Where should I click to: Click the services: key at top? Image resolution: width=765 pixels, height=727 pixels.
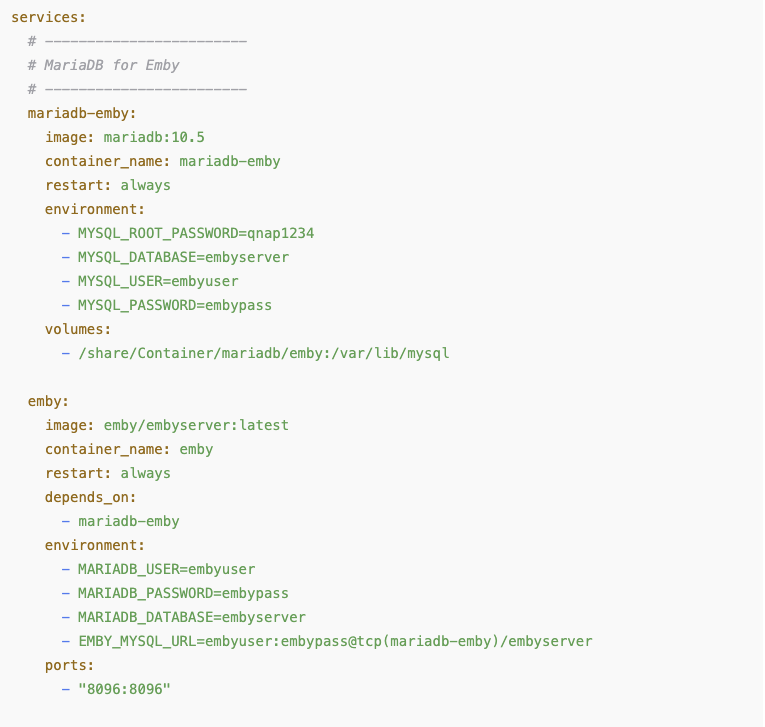click(48, 18)
